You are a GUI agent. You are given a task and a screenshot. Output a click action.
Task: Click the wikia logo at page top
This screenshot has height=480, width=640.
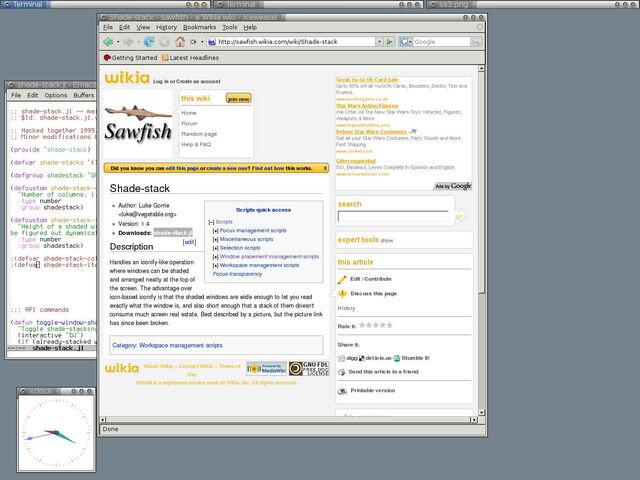(127, 78)
